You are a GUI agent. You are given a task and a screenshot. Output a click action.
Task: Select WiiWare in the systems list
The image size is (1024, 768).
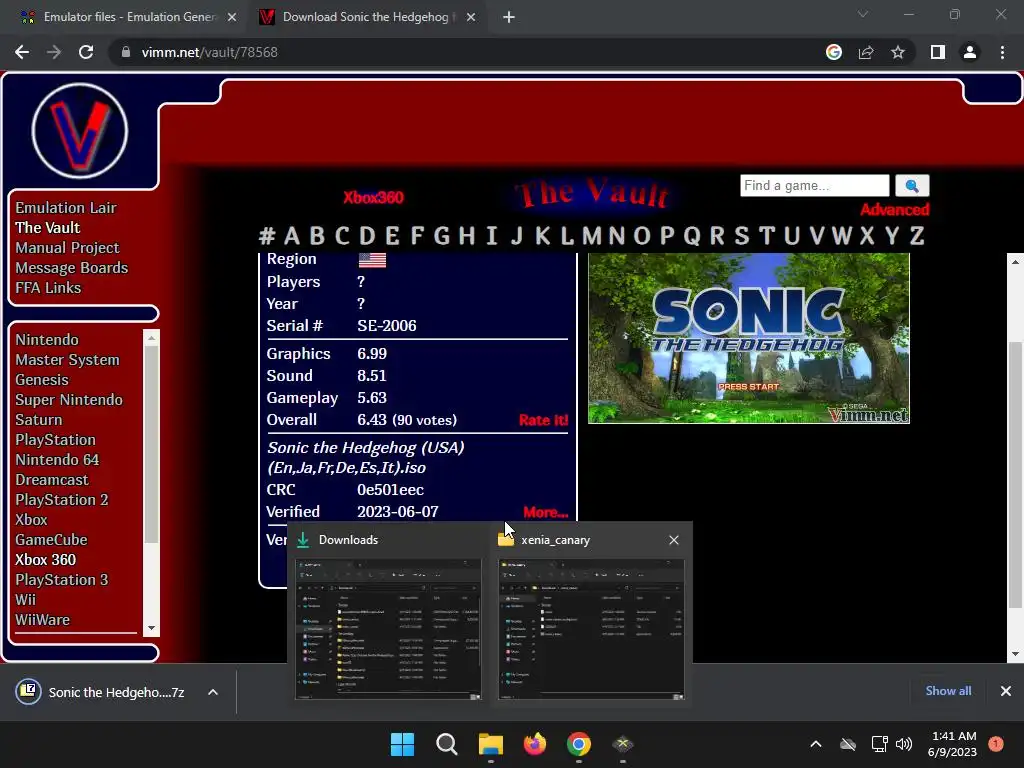(42, 620)
